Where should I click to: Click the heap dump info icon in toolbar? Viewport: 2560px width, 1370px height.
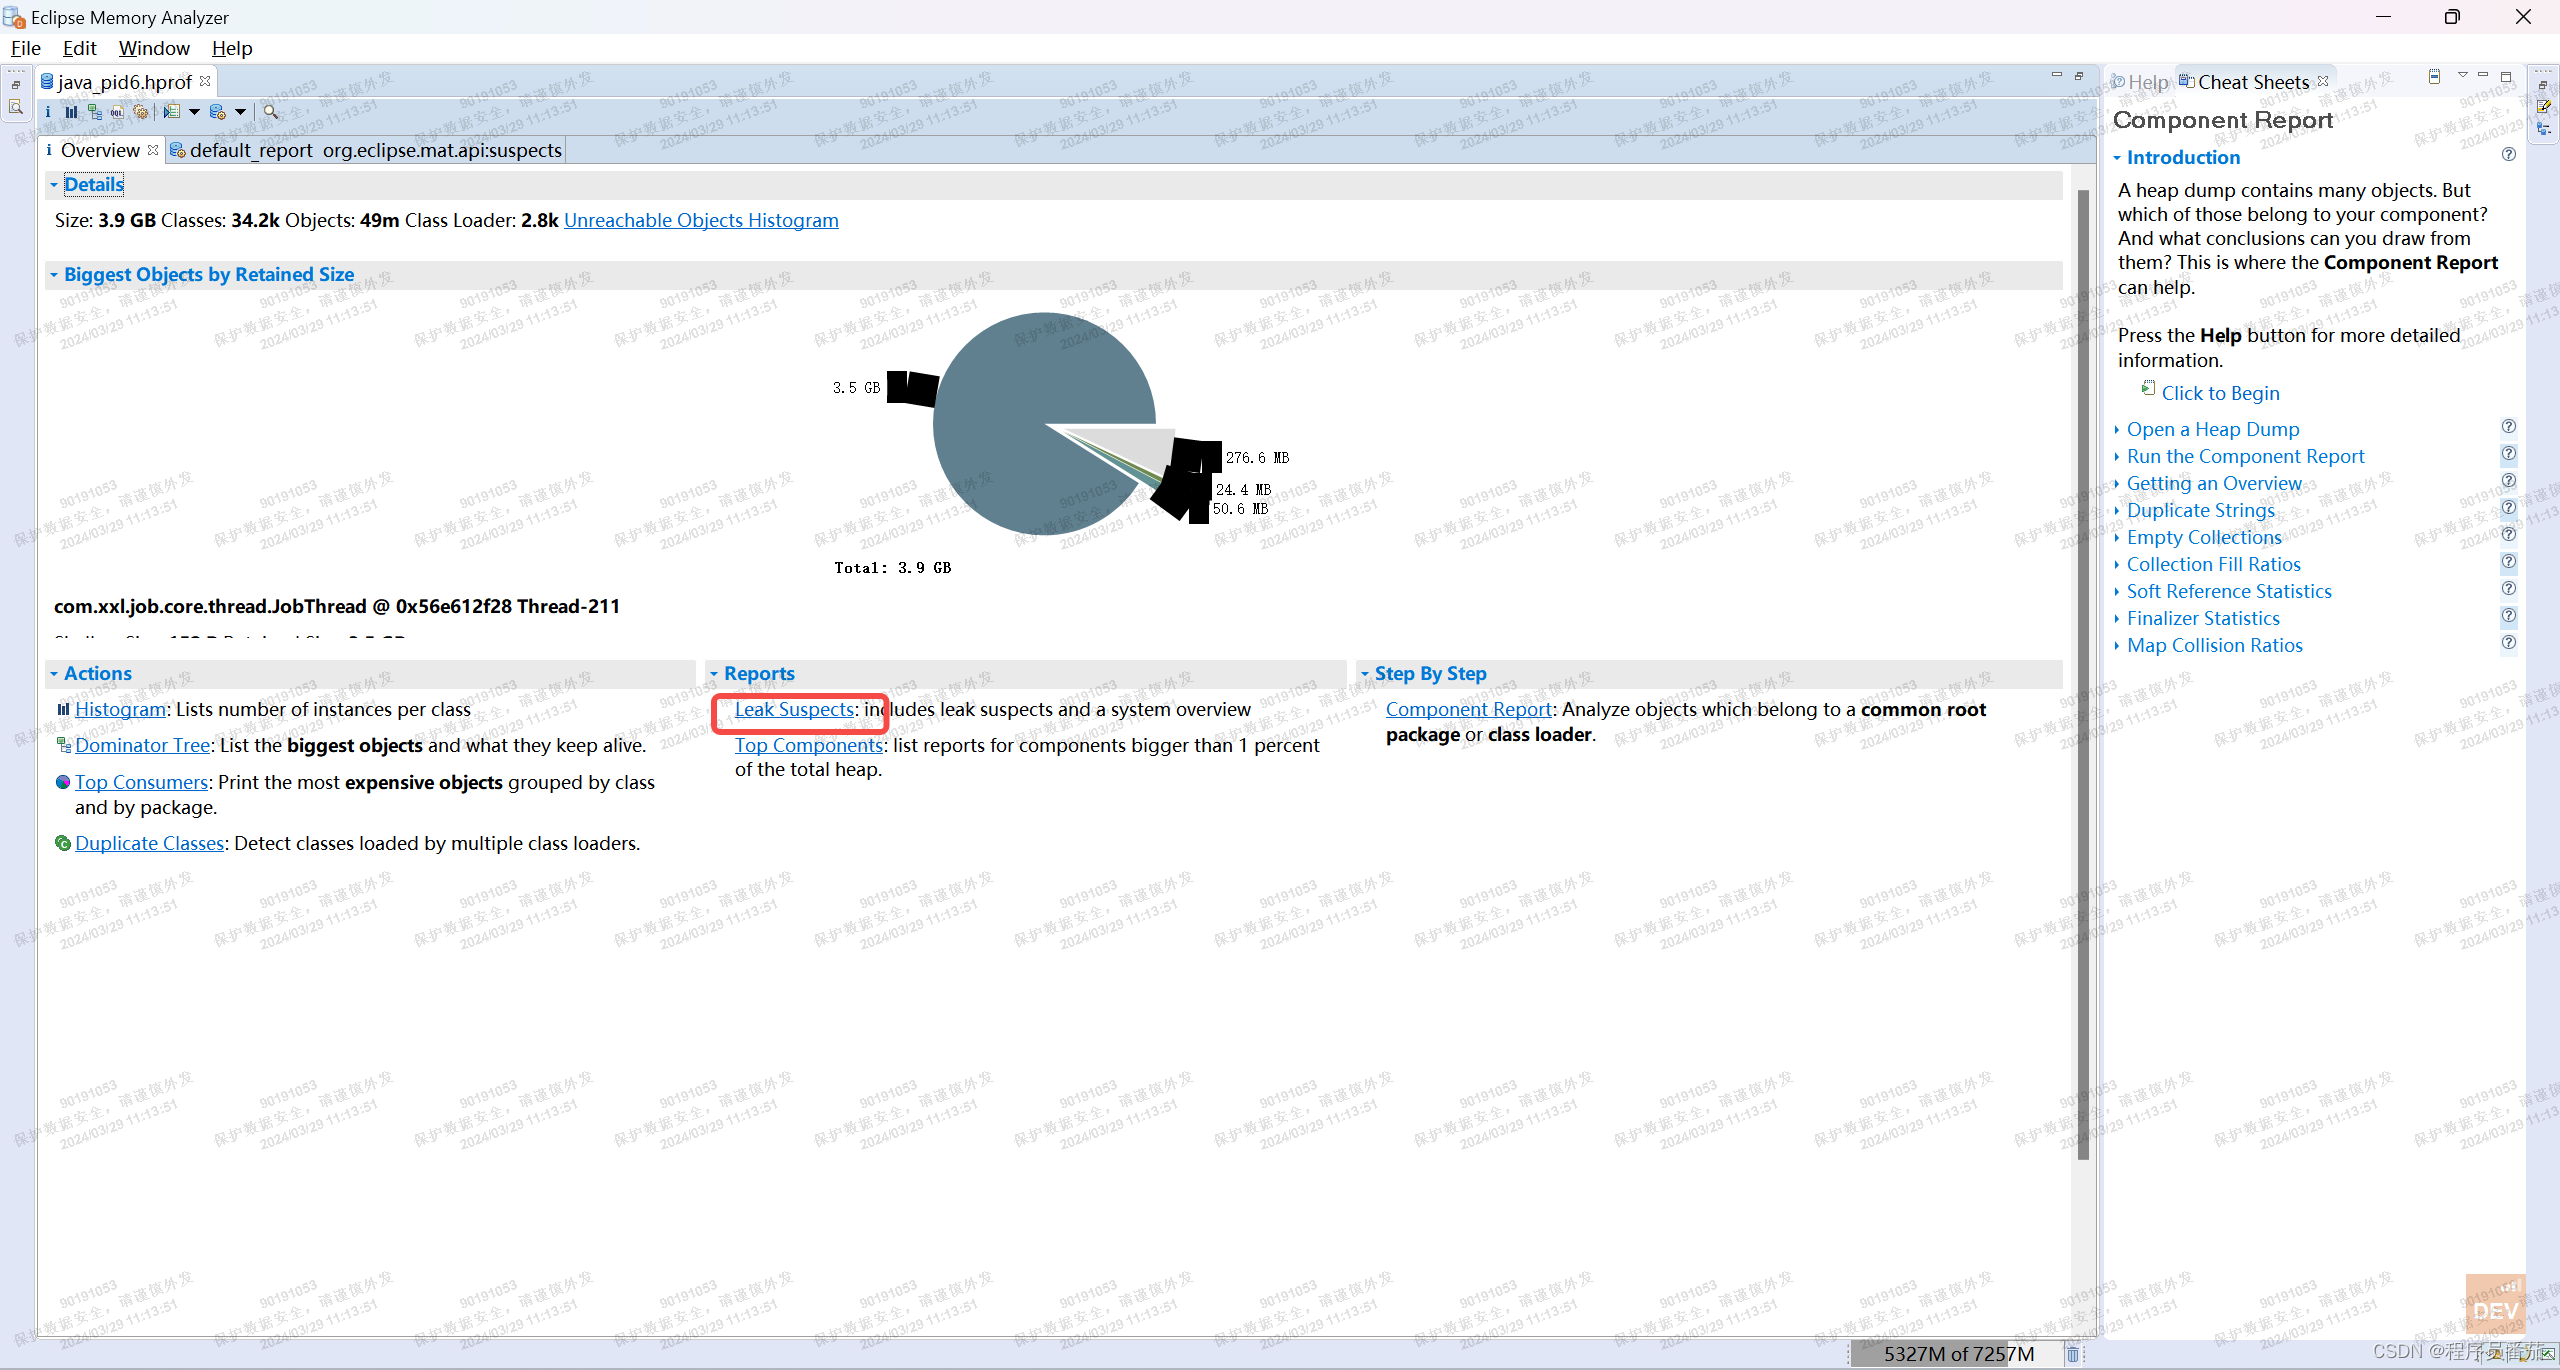tap(47, 112)
